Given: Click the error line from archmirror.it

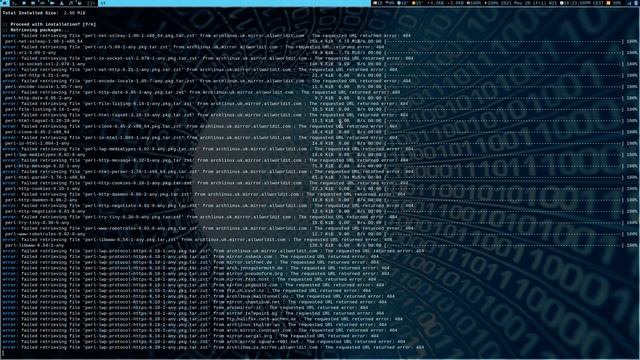Looking at the screenshot, I should click(185, 308).
